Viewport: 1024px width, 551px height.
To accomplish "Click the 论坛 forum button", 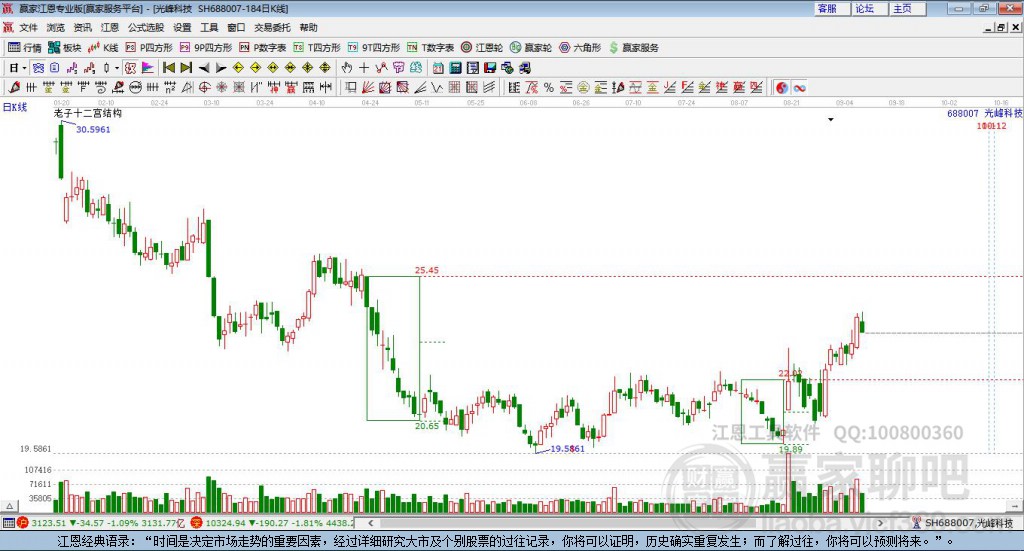I will [870, 8].
